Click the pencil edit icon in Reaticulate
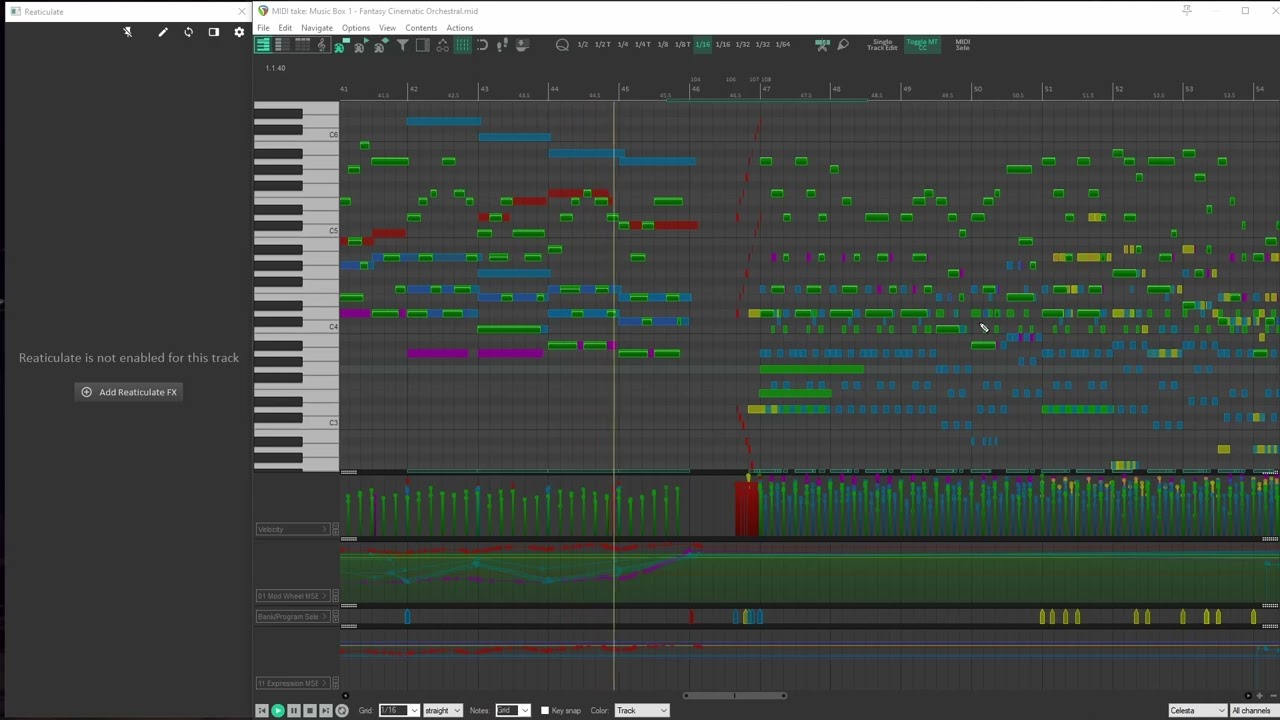 click(x=163, y=32)
